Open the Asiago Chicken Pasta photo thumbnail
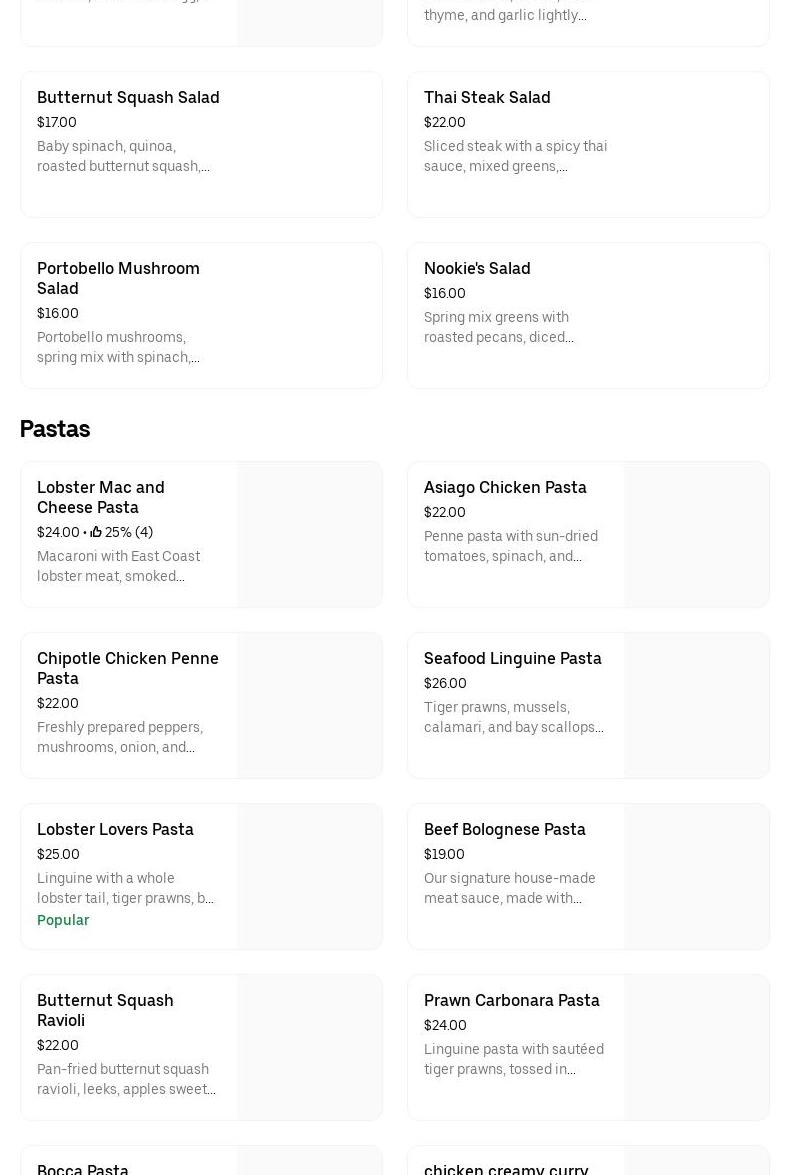Viewport: 804px width, 1175px height. point(696,534)
